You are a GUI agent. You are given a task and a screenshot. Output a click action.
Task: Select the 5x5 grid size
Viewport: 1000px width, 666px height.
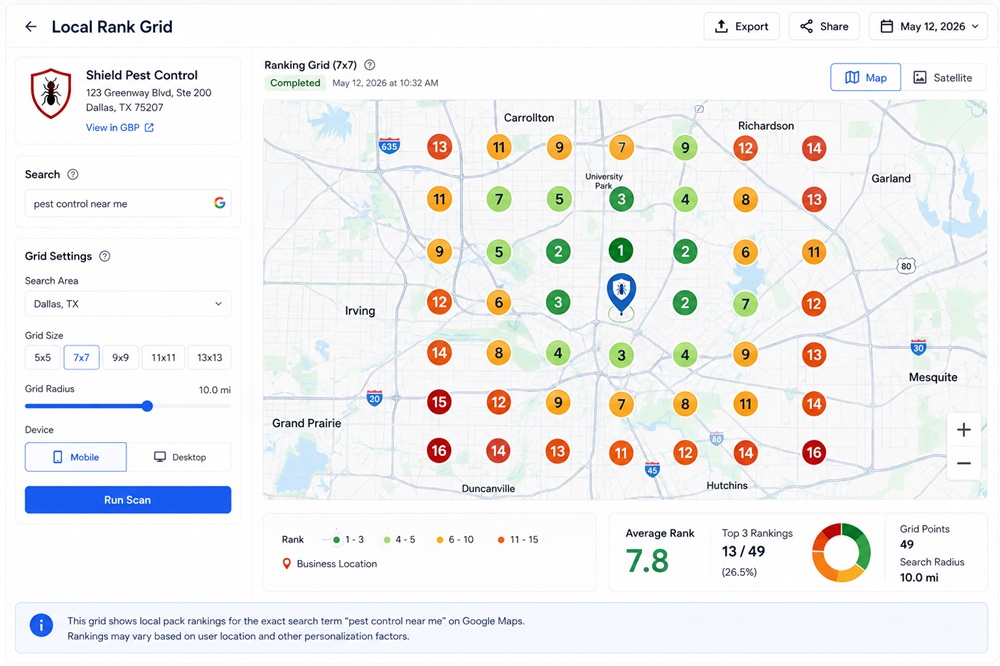(x=43, y=357)
